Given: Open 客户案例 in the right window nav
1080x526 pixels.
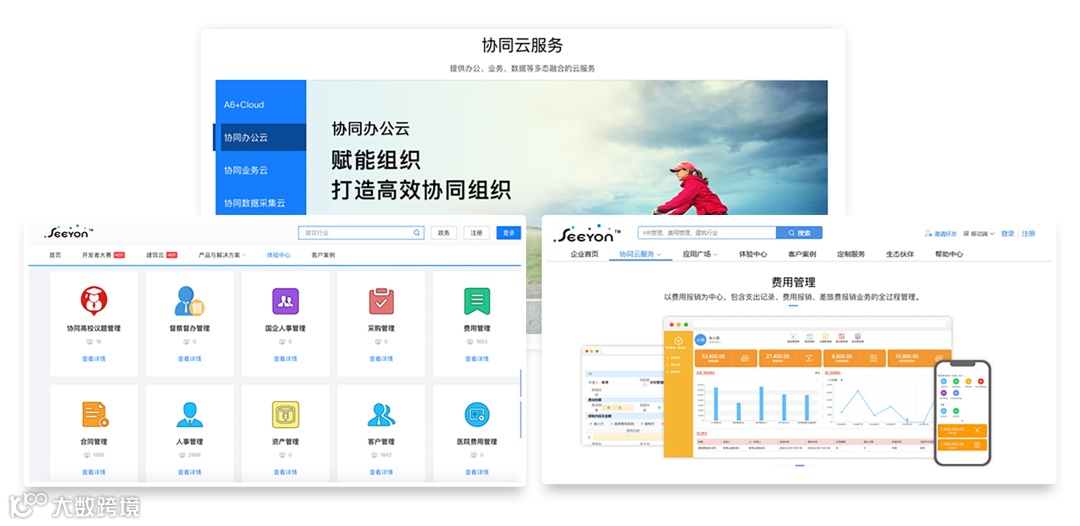Looking at the screenshot, I should coord(802,254).
